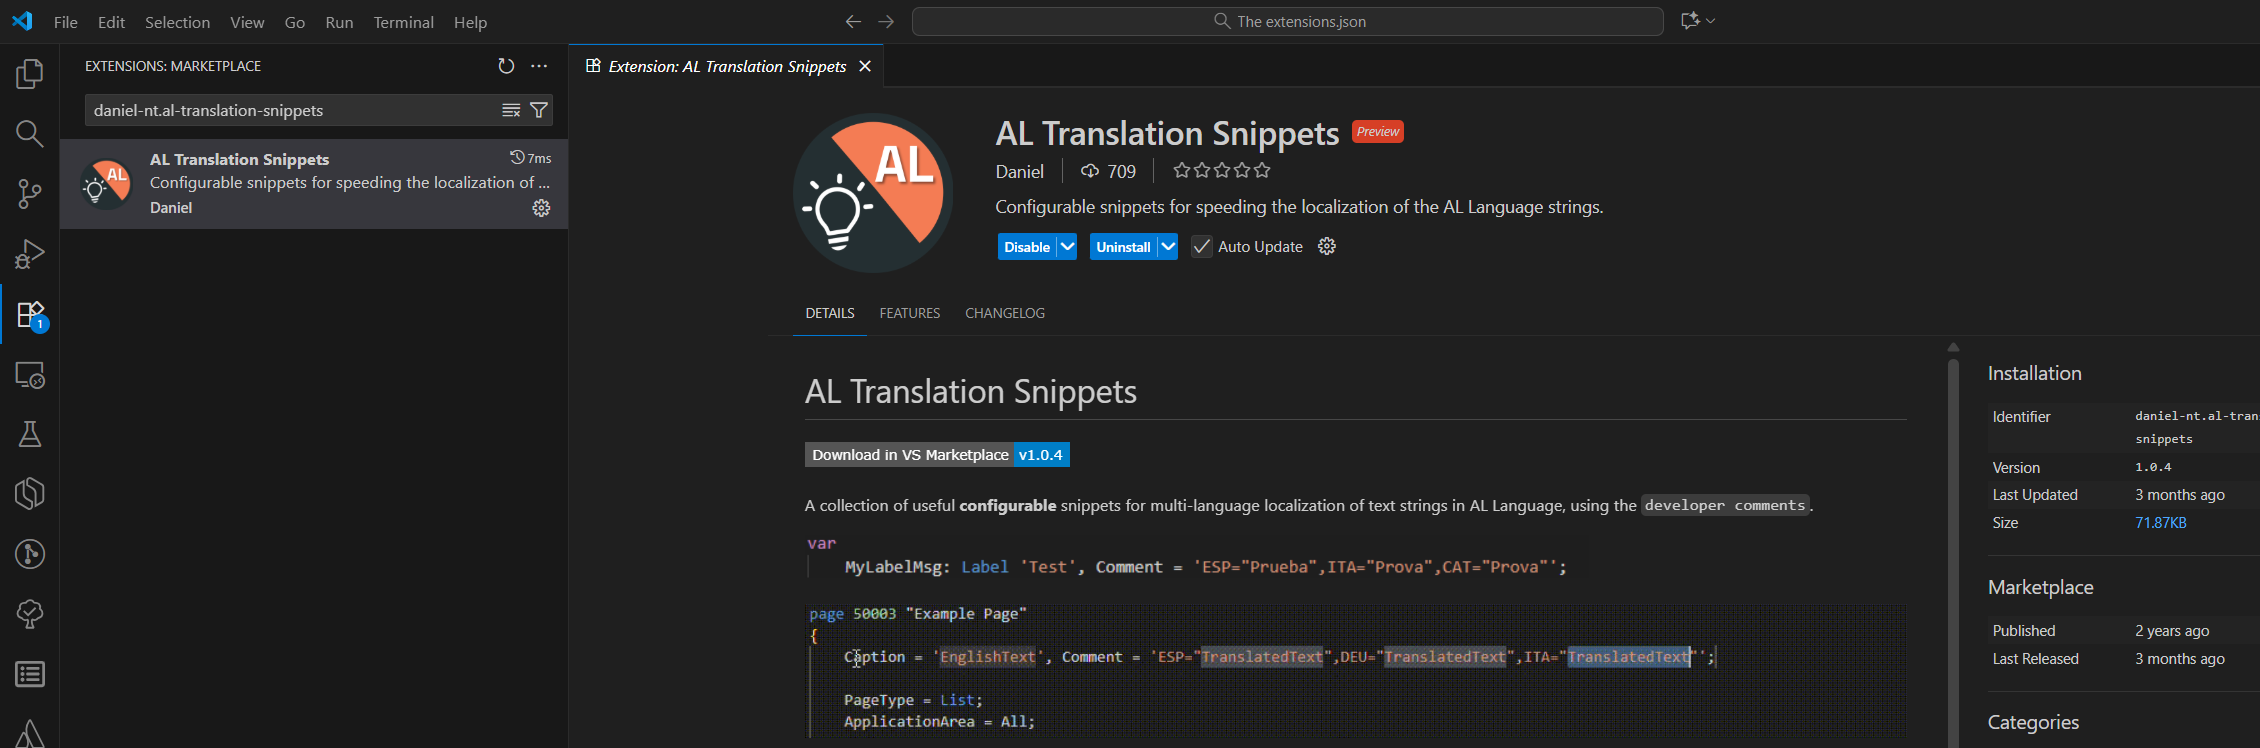
Task: Click the Daniel publisher link
Action: pyautogui.click(x=1019, y=172)
